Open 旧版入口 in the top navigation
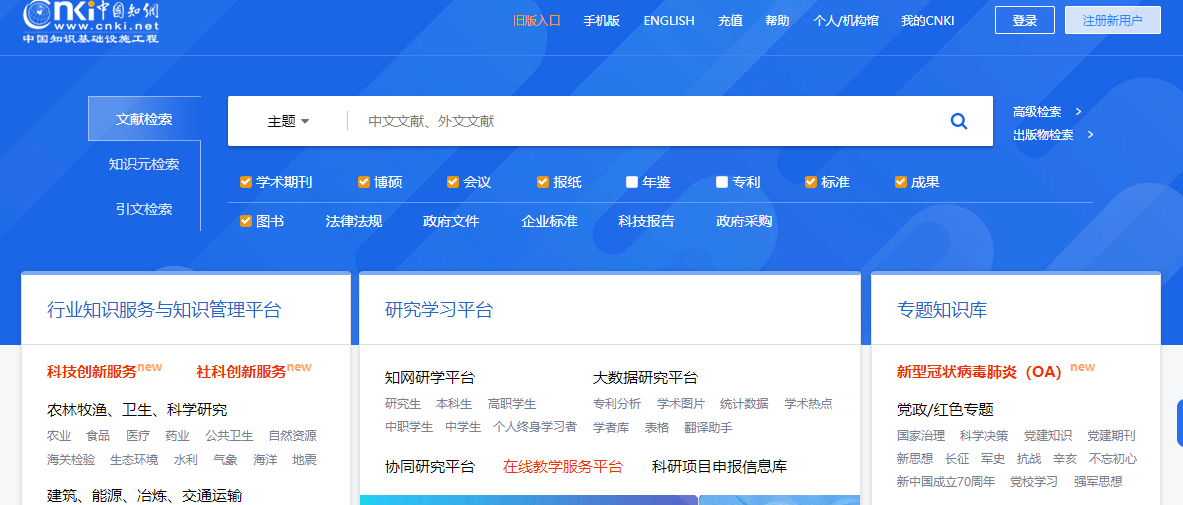The width and height of the screenshot is (1183, 505). point(536,20)
